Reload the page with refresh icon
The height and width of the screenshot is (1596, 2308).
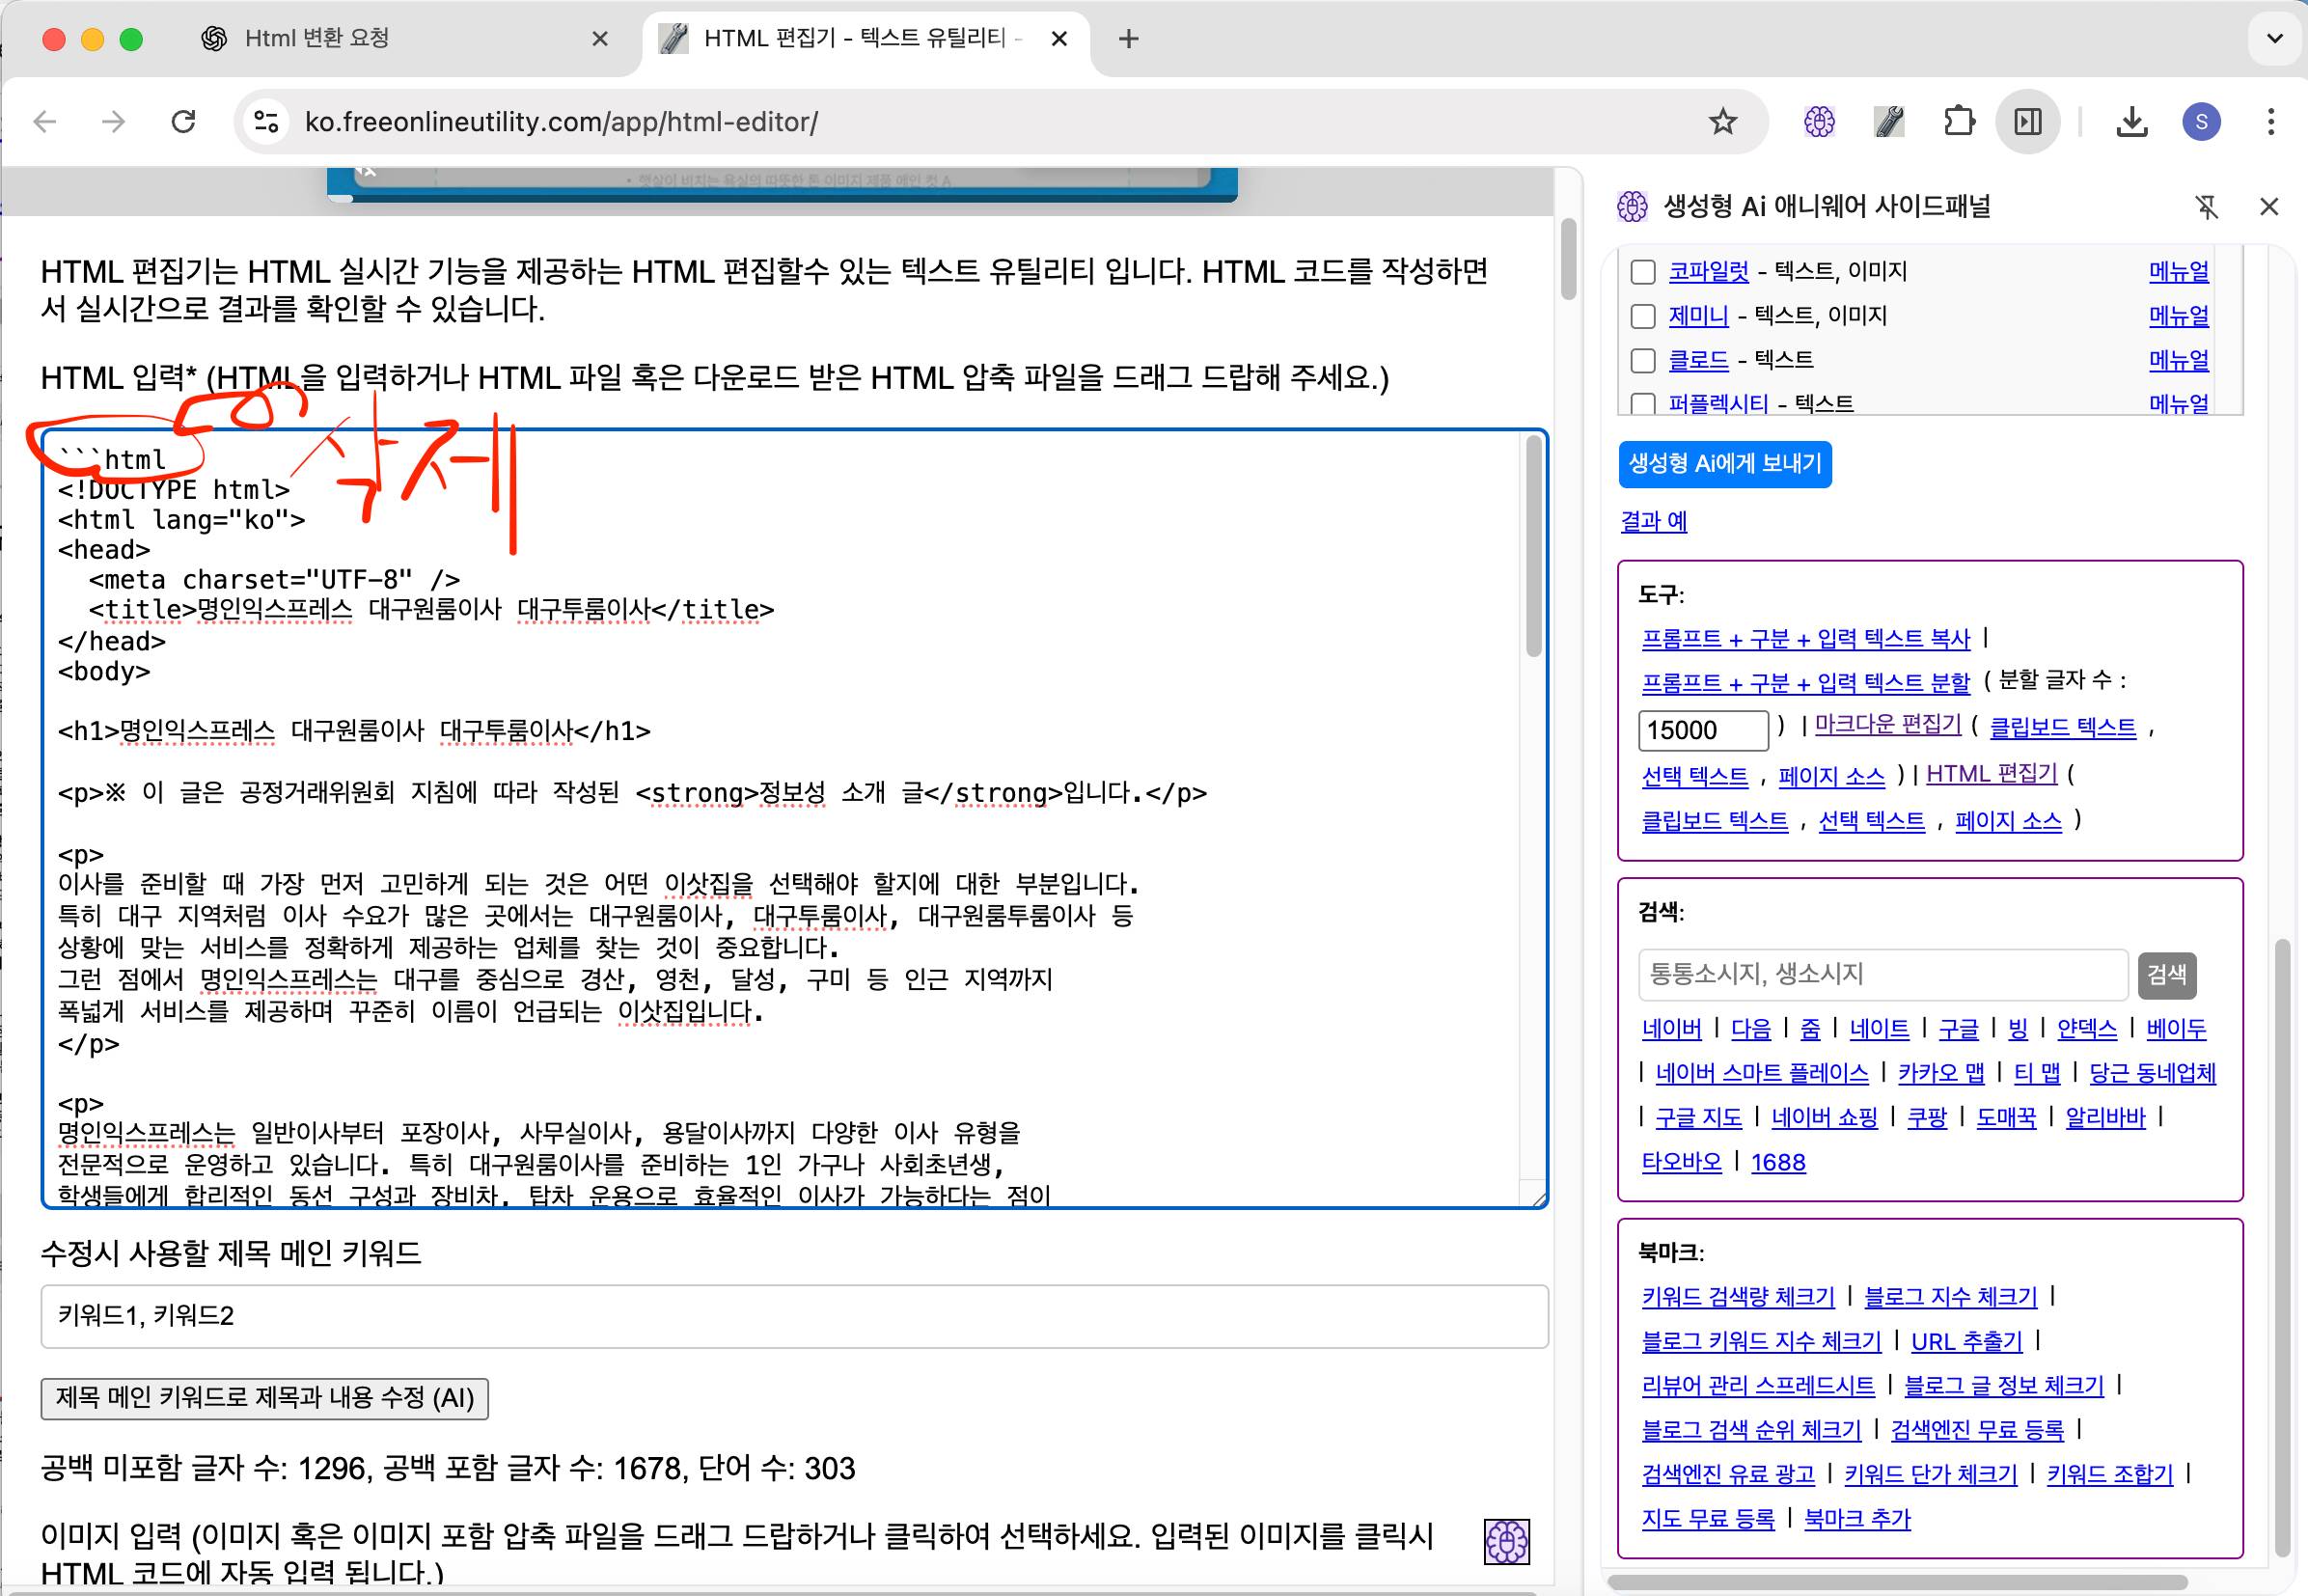click(x=183, y=122)
